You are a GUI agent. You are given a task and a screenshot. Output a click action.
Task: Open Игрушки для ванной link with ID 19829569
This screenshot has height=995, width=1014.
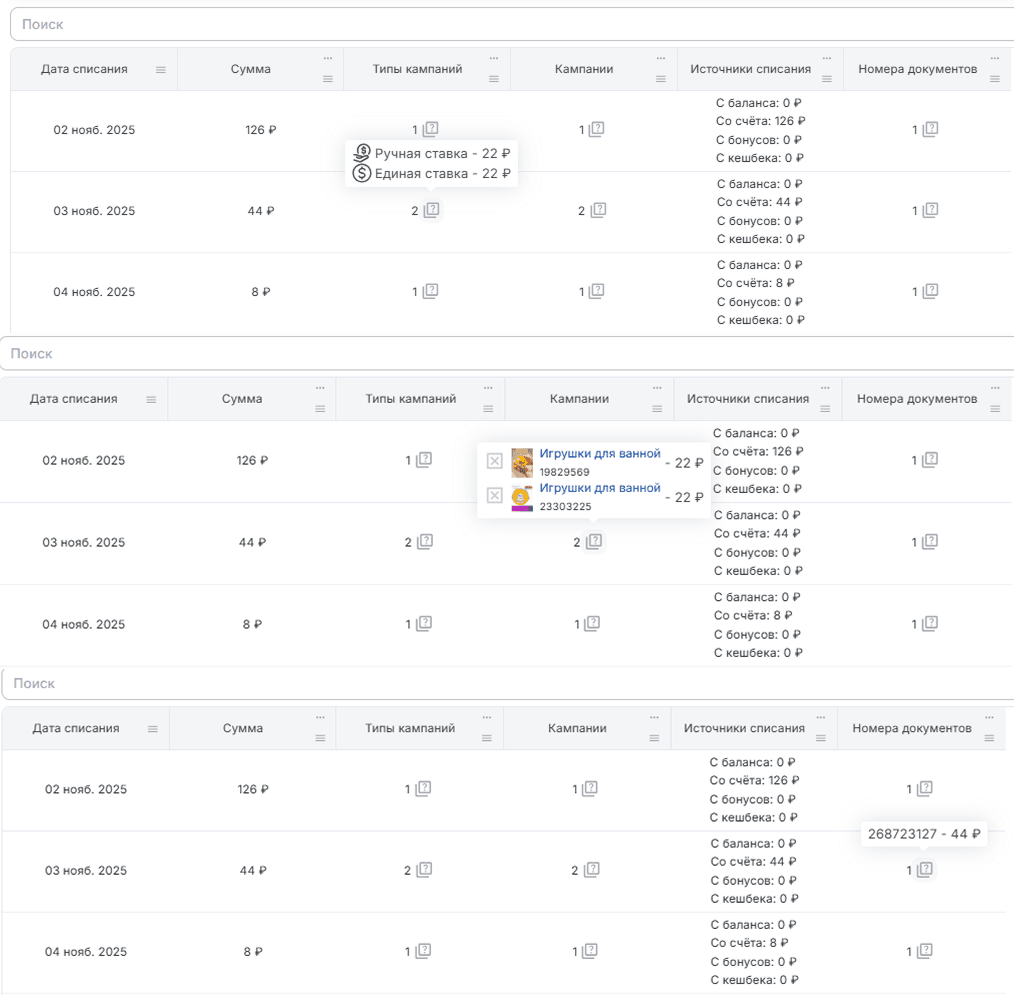coord(600,454)
